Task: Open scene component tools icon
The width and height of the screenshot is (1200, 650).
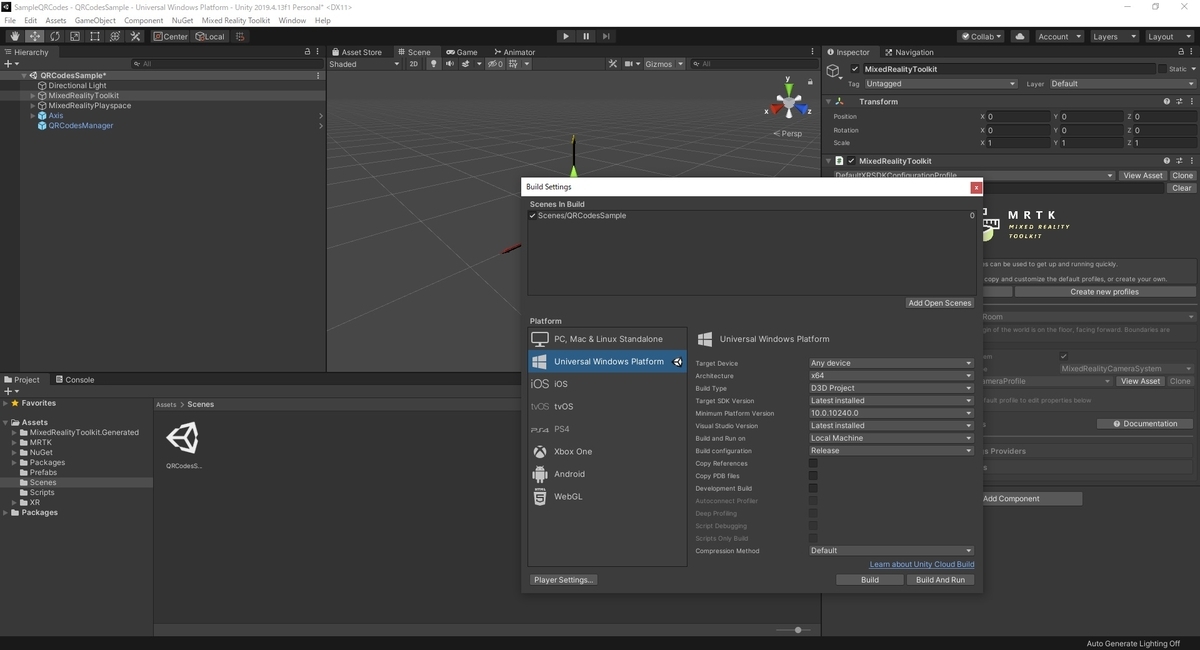Action: [613, 64]
